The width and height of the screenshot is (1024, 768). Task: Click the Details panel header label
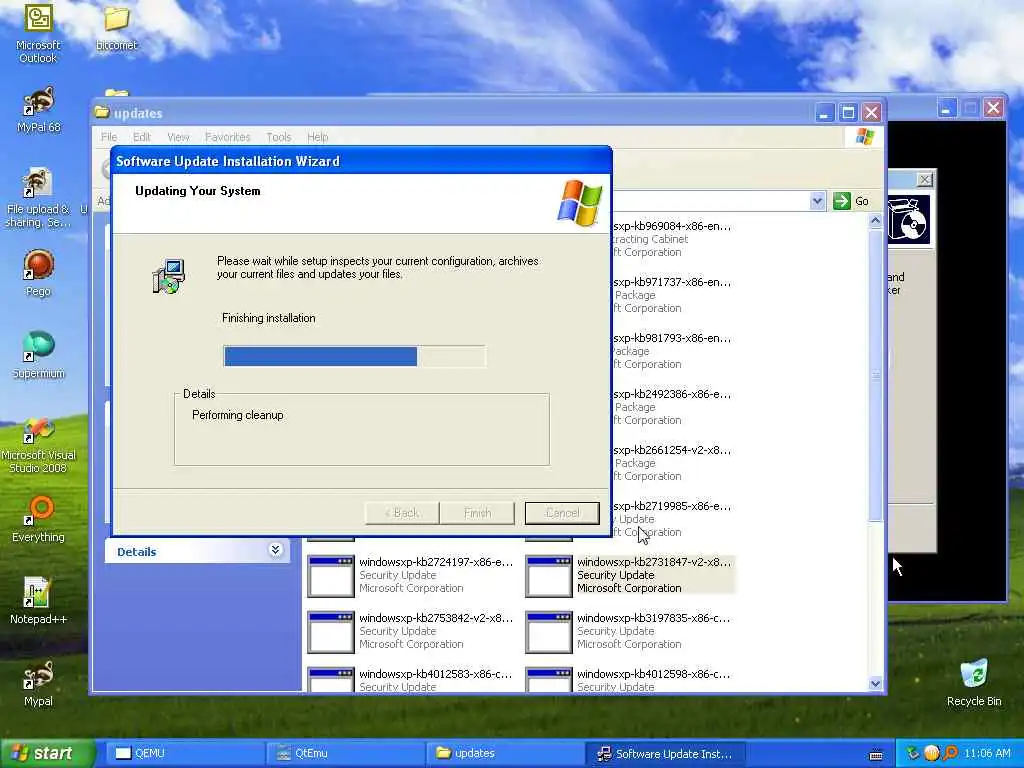[x=136, y=552]
